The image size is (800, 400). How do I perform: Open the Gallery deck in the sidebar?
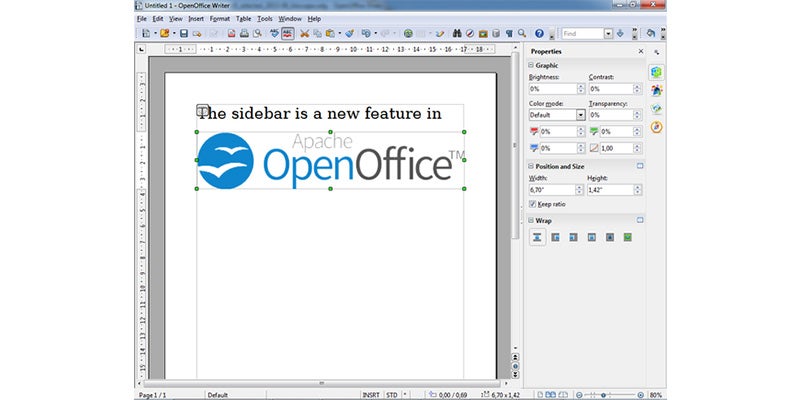[656, 109]
